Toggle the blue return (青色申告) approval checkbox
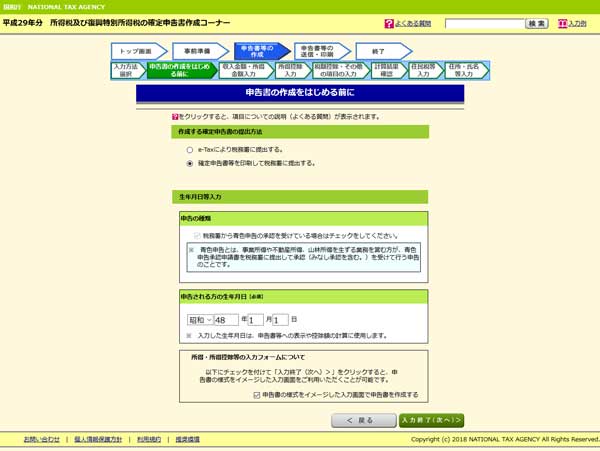 (x=196, y=233)
